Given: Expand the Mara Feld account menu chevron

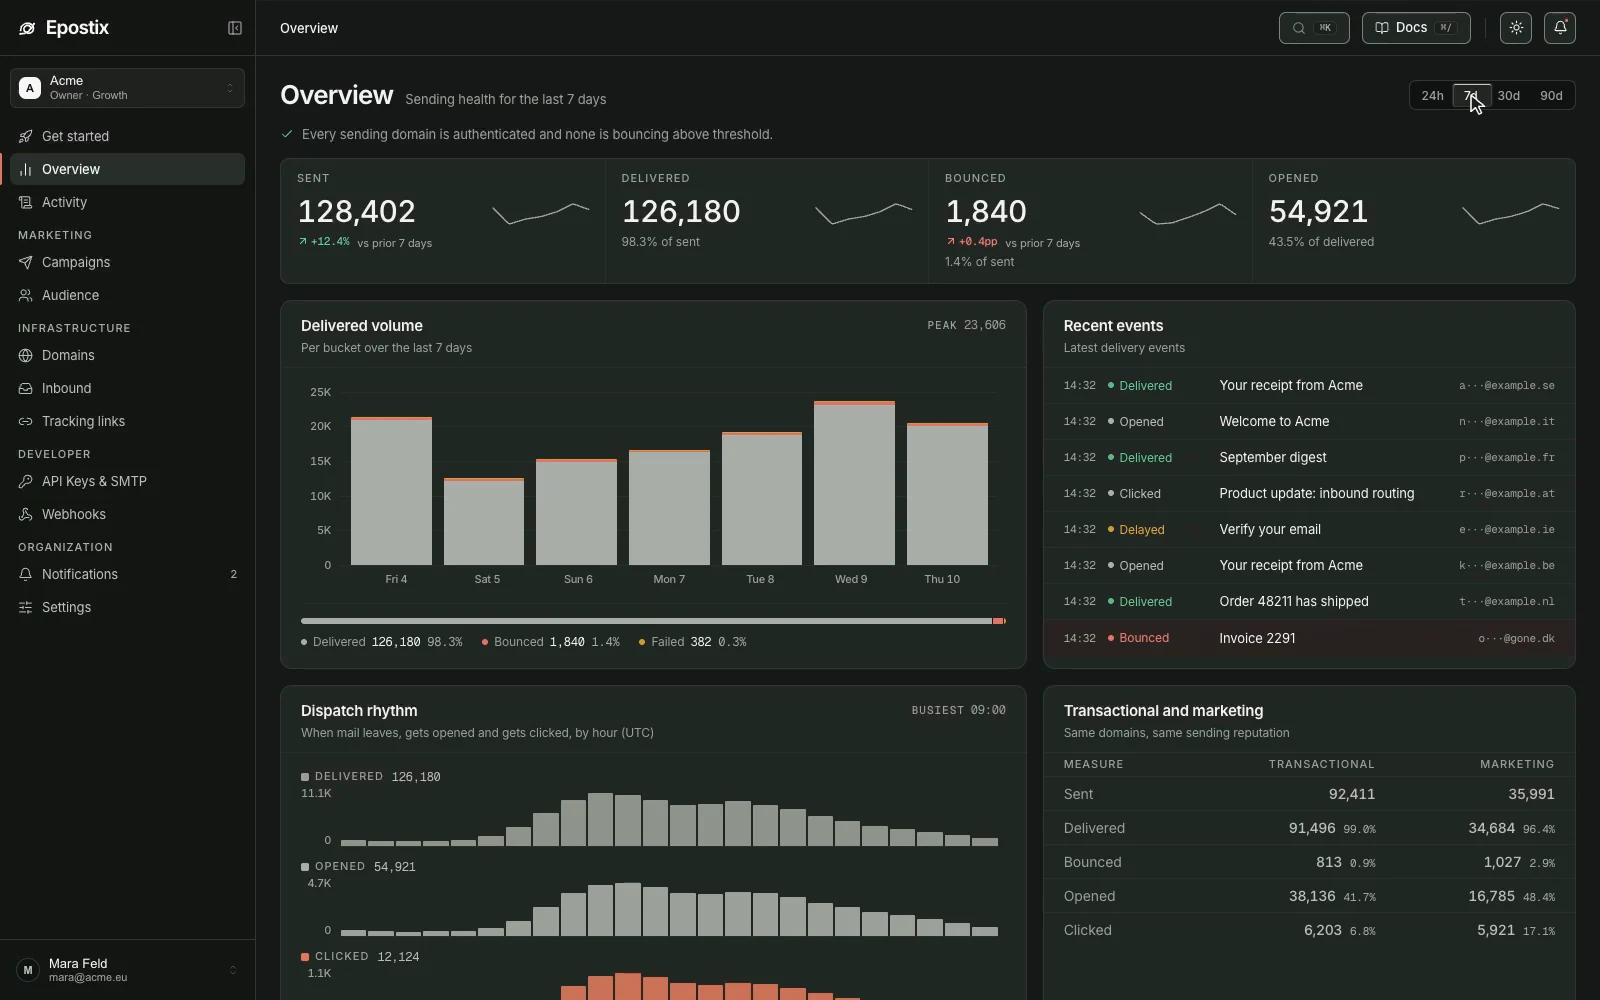Looking at the screenshot, I should 233,970.
